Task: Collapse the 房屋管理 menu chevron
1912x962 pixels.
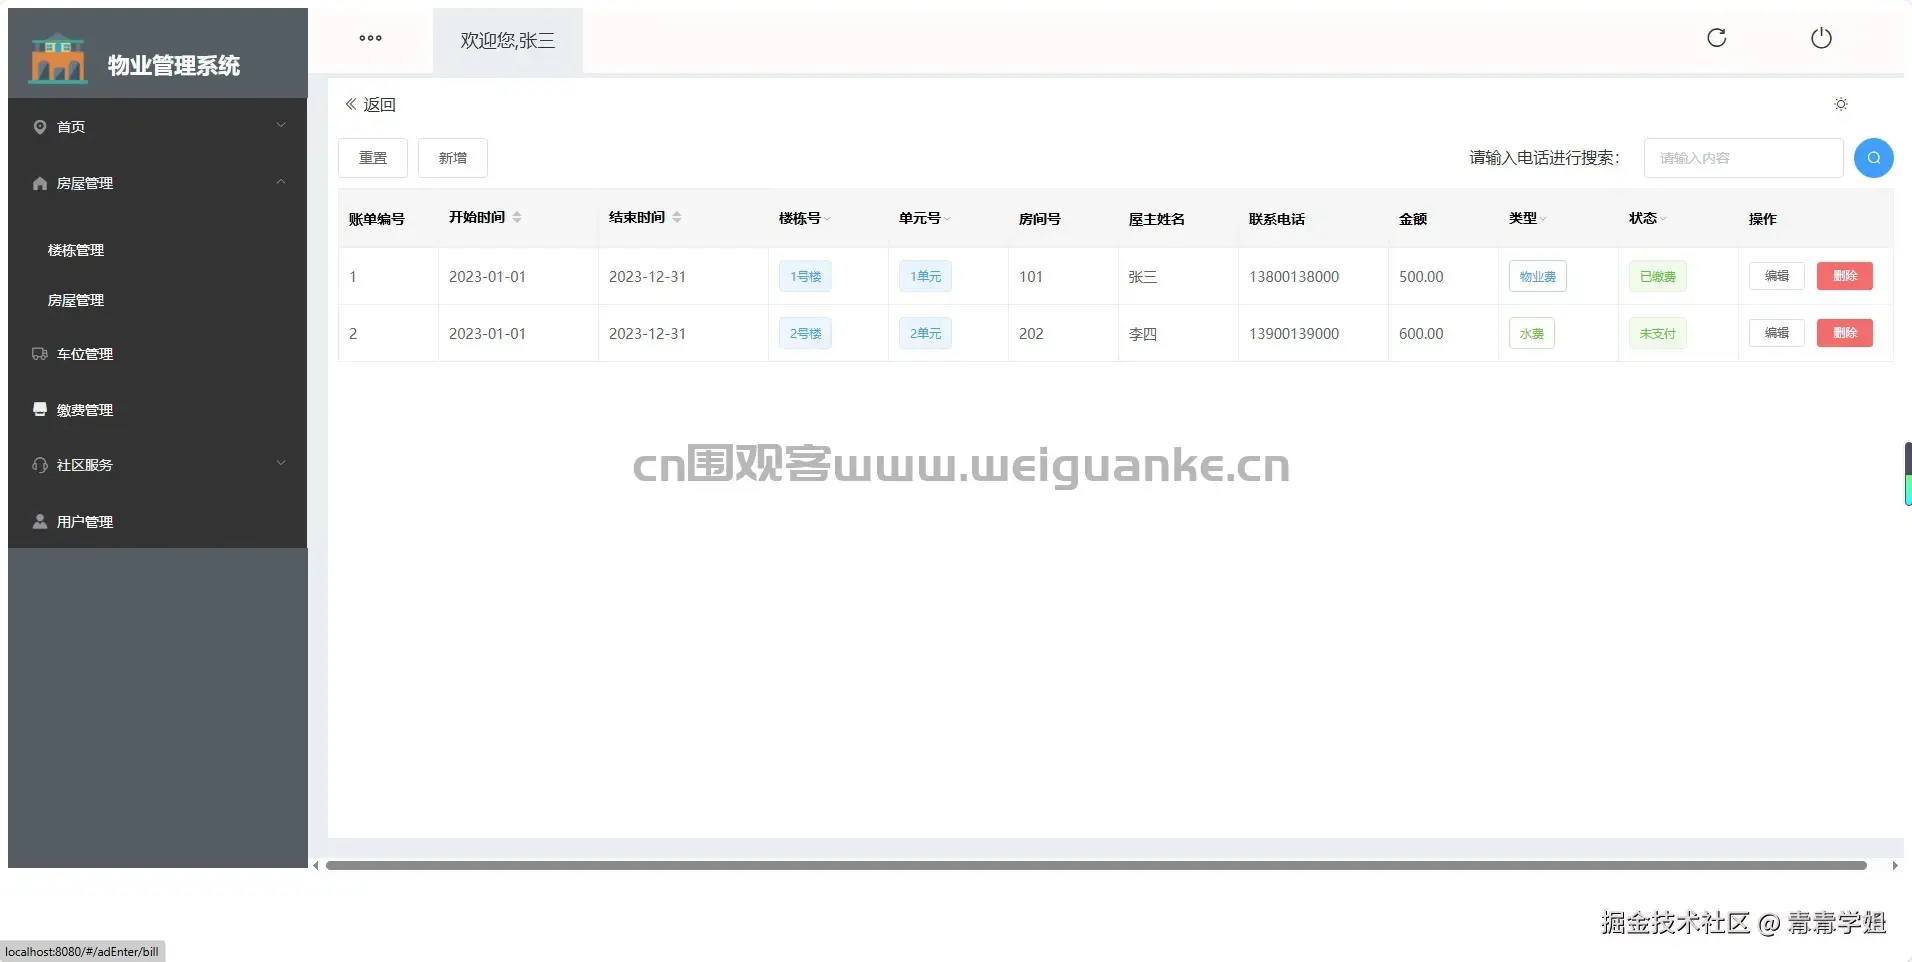Action: pyautogui.click(x=281, y=182)
